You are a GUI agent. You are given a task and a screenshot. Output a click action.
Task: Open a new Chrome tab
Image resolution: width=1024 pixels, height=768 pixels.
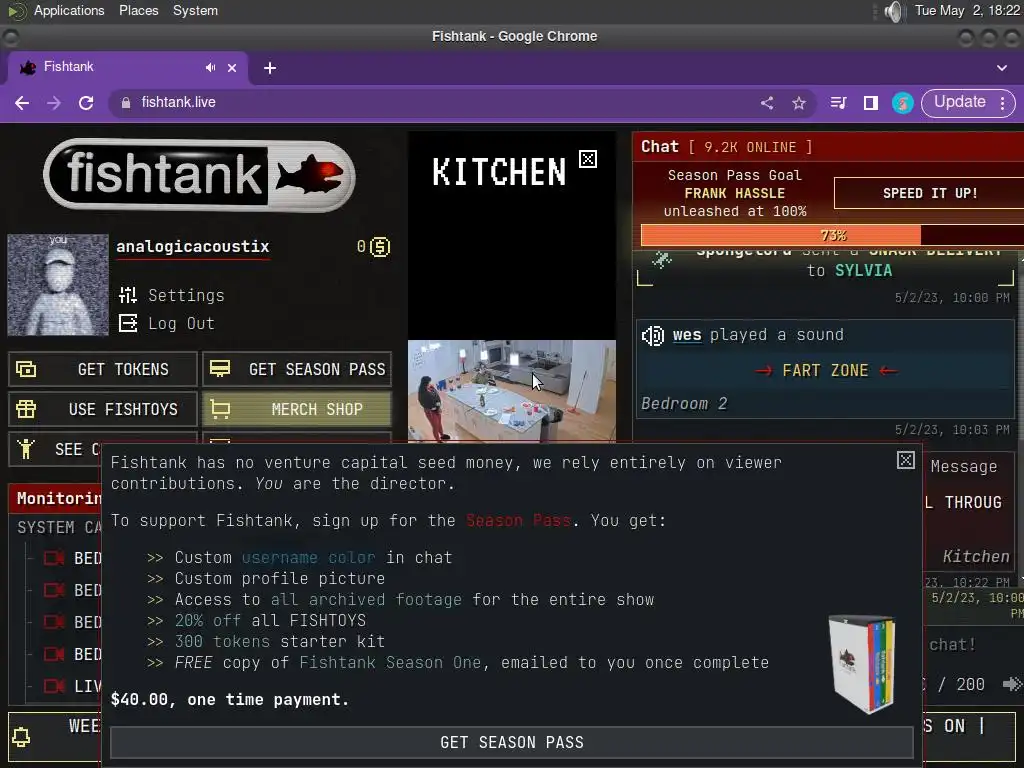(x=270, y=68)
